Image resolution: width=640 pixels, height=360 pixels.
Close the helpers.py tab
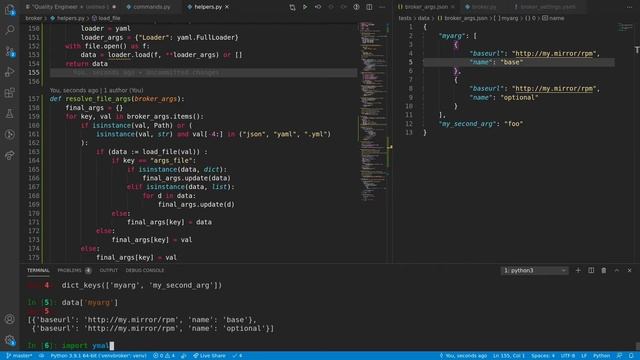tap(227, 7)
